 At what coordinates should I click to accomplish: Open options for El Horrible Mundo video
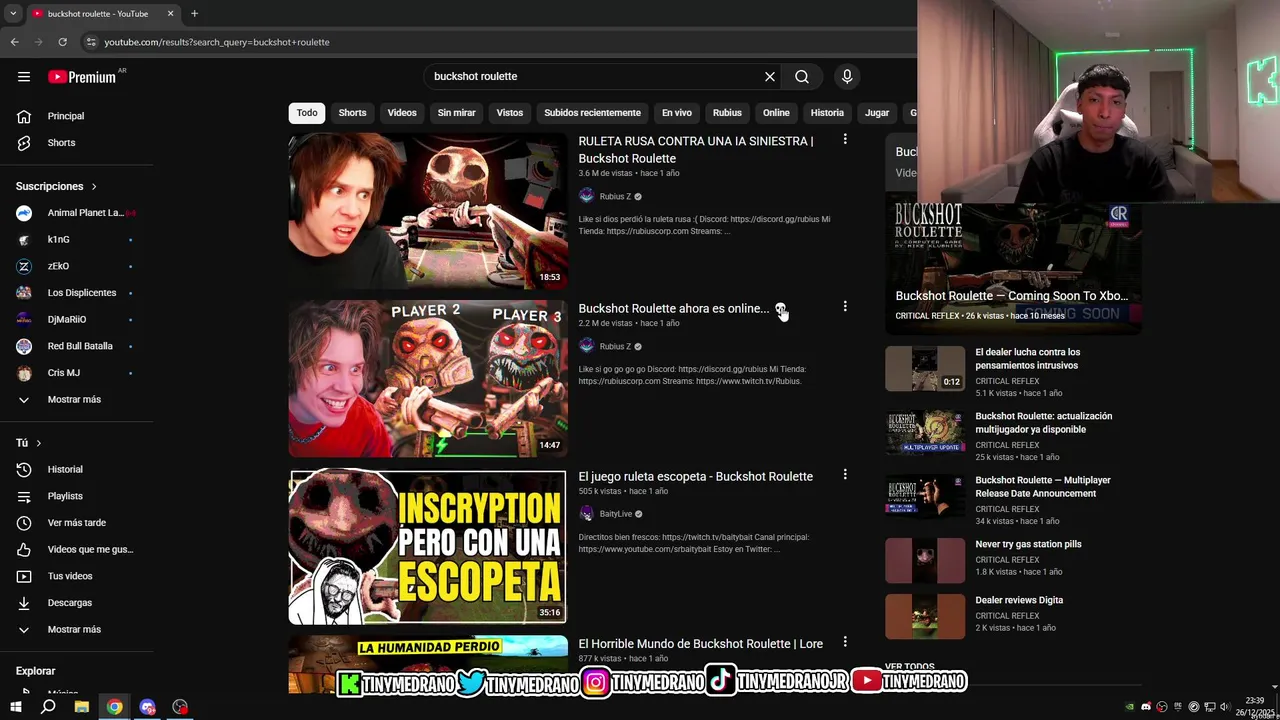(x=845, y=642)
